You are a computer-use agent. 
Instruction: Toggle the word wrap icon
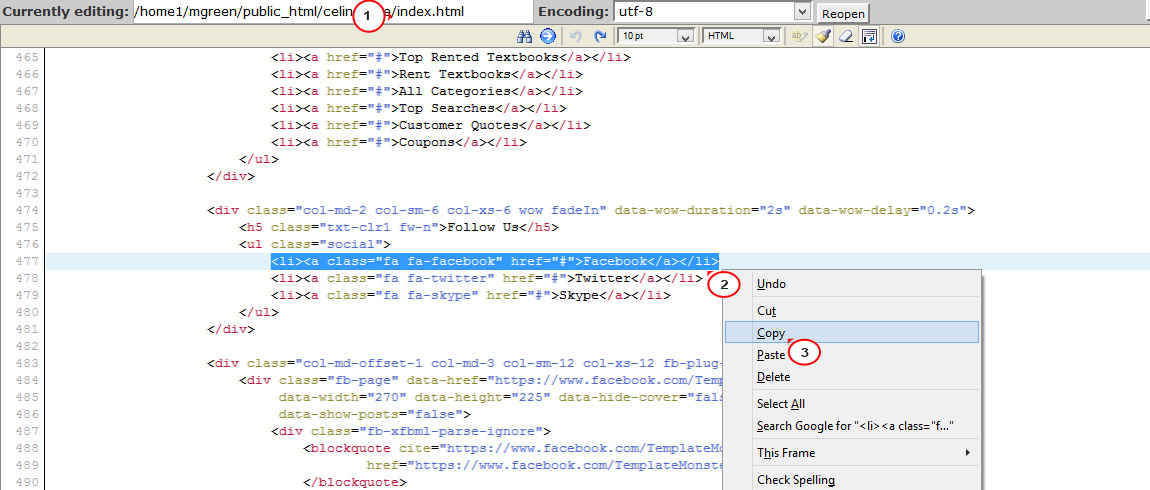point(869,36)
